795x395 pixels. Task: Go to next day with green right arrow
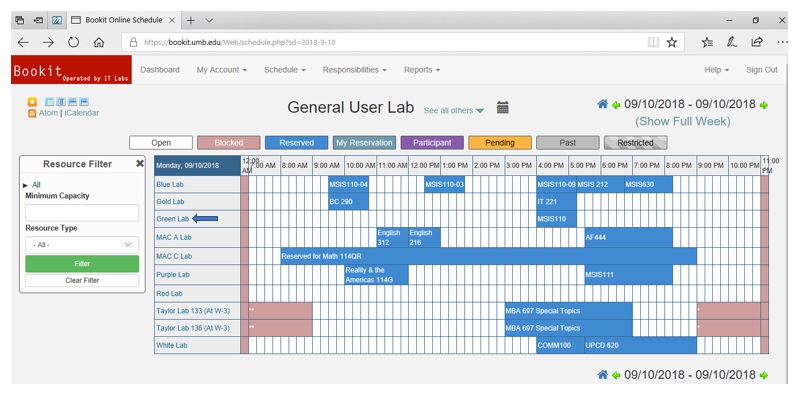[x=764, y=105]
